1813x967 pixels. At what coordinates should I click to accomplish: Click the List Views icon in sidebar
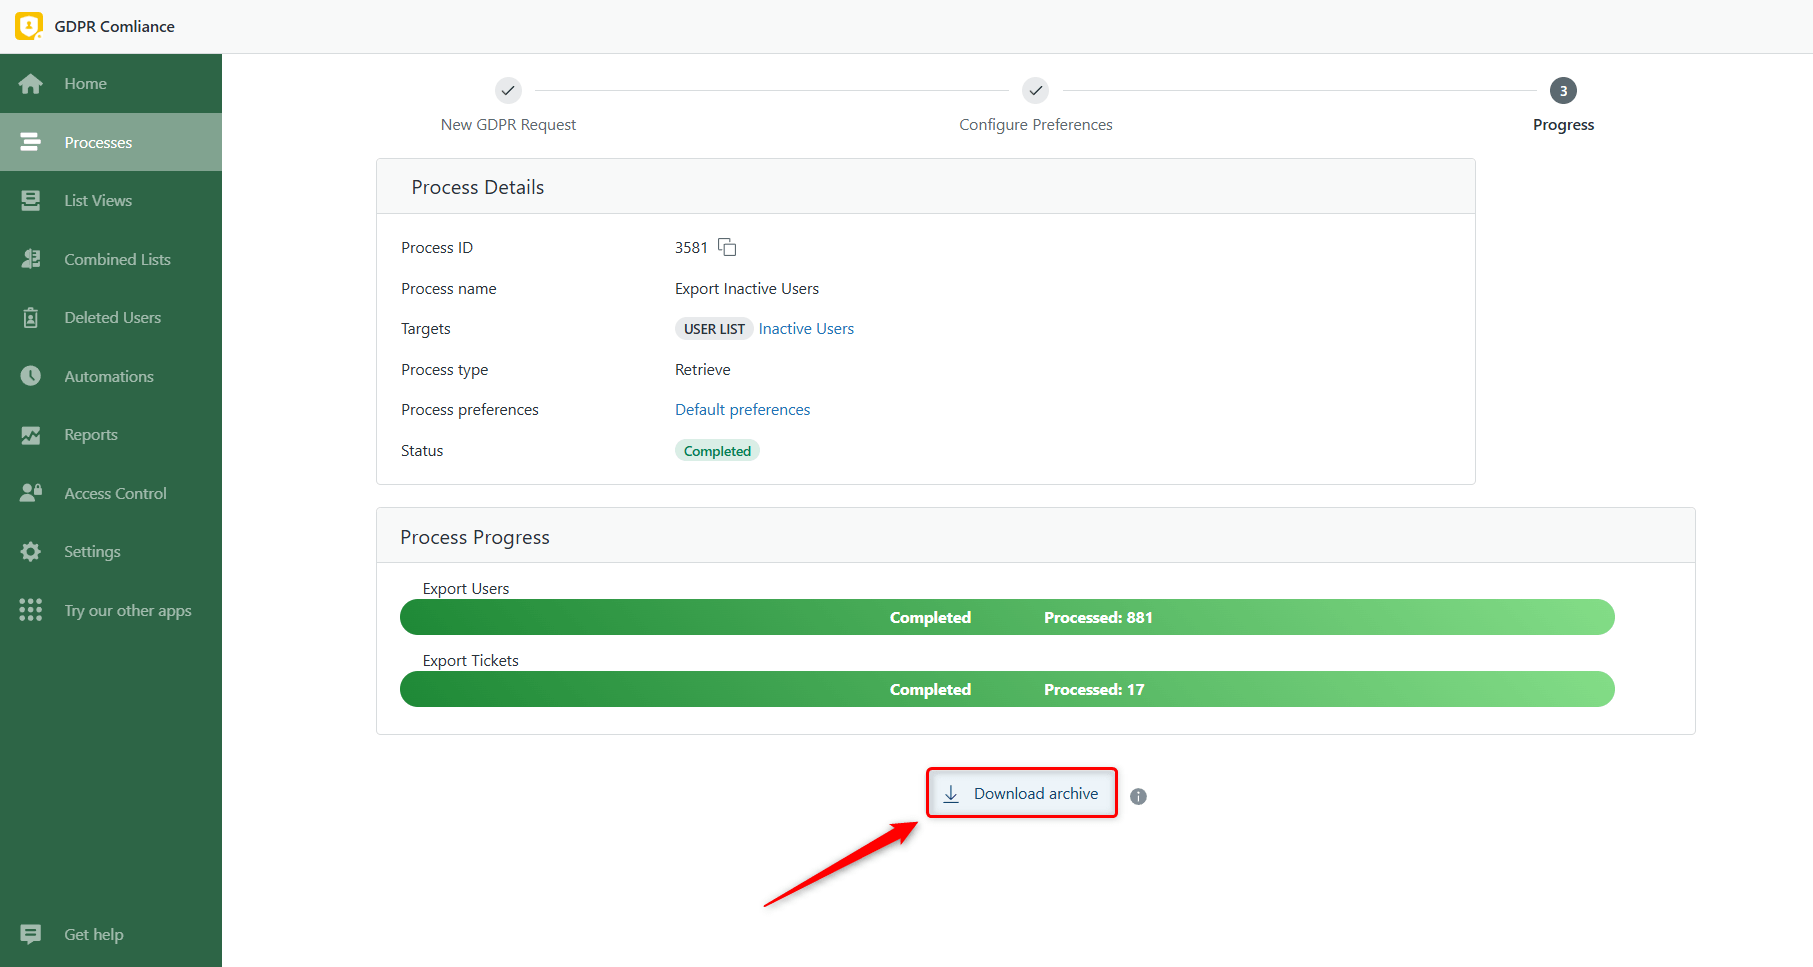(x=31, y=200)
